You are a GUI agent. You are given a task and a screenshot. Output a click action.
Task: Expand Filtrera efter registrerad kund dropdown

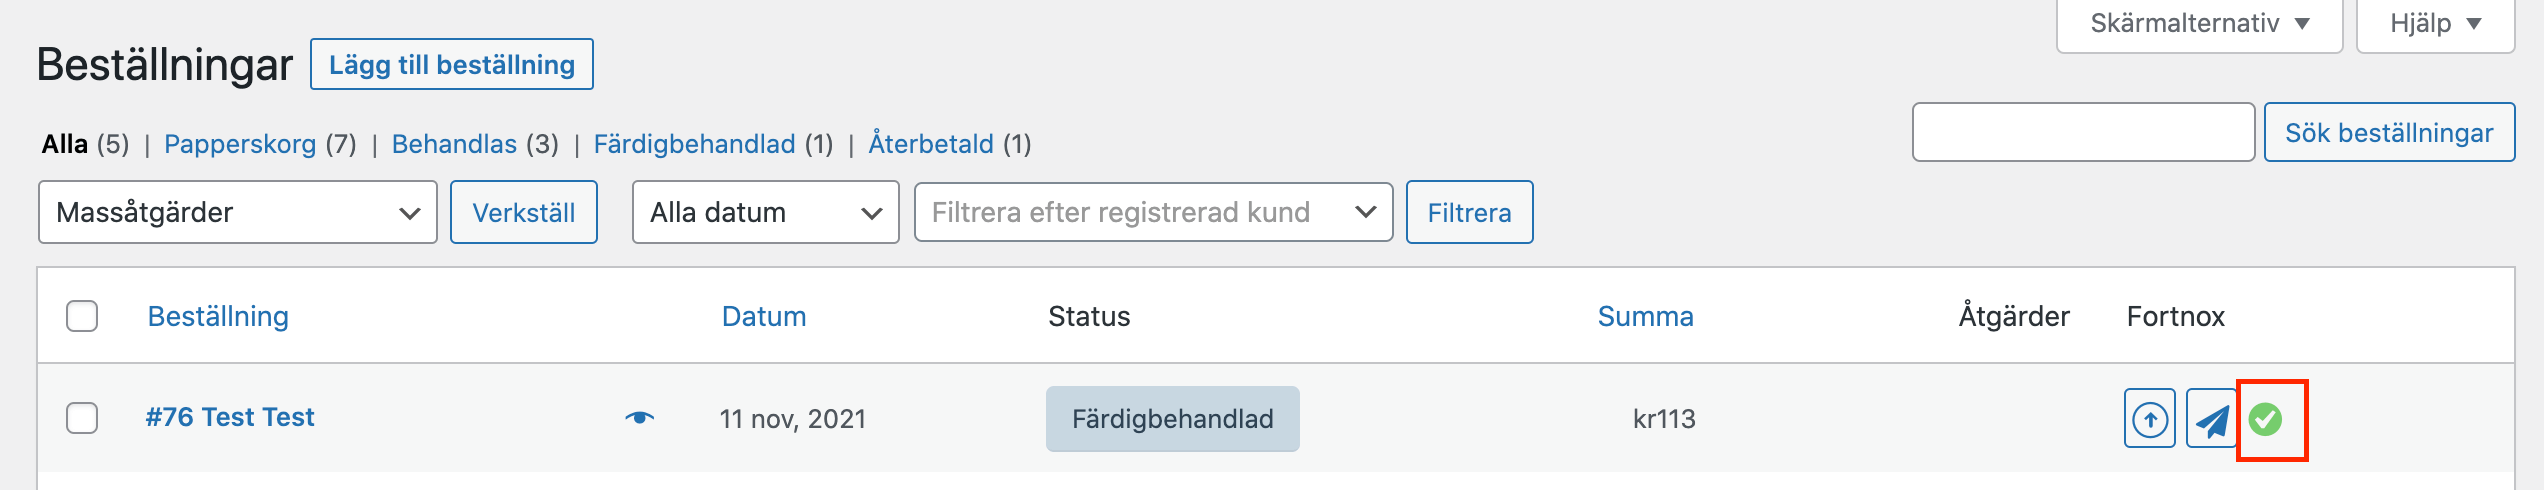pos(1153,212)
